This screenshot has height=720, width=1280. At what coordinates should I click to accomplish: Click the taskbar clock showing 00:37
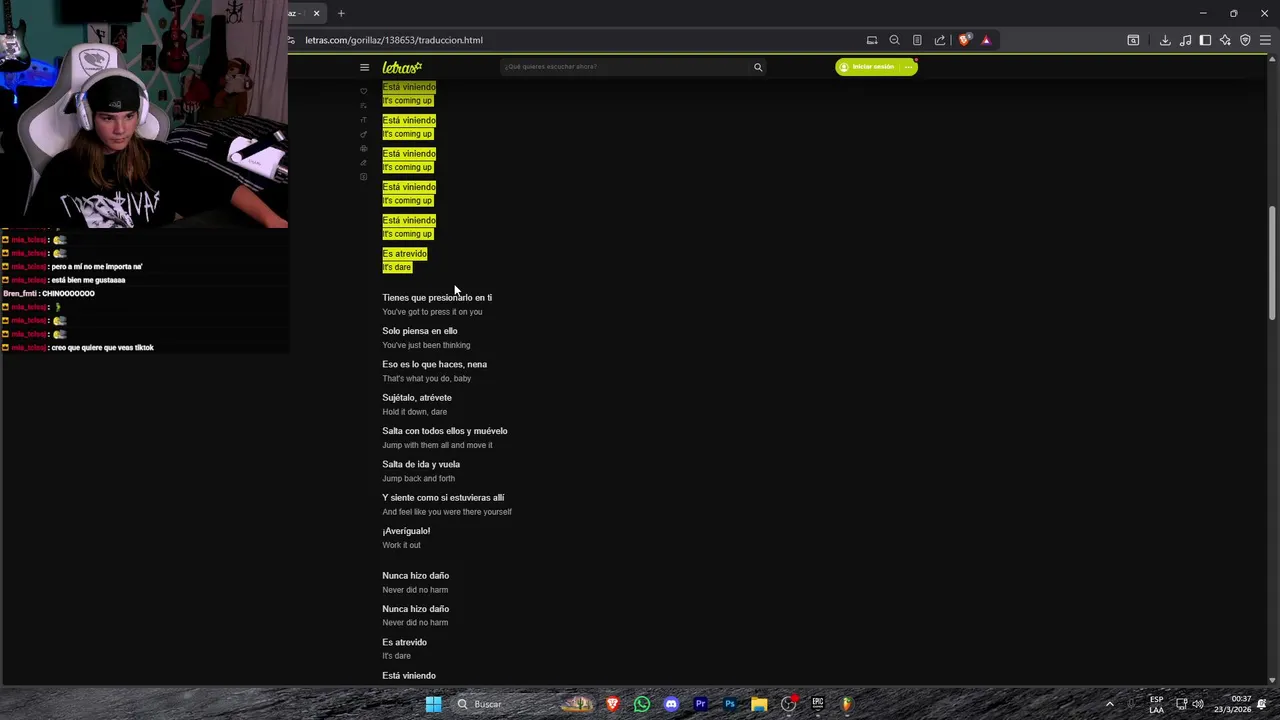pyautogui.click(x=1233, y=704)
